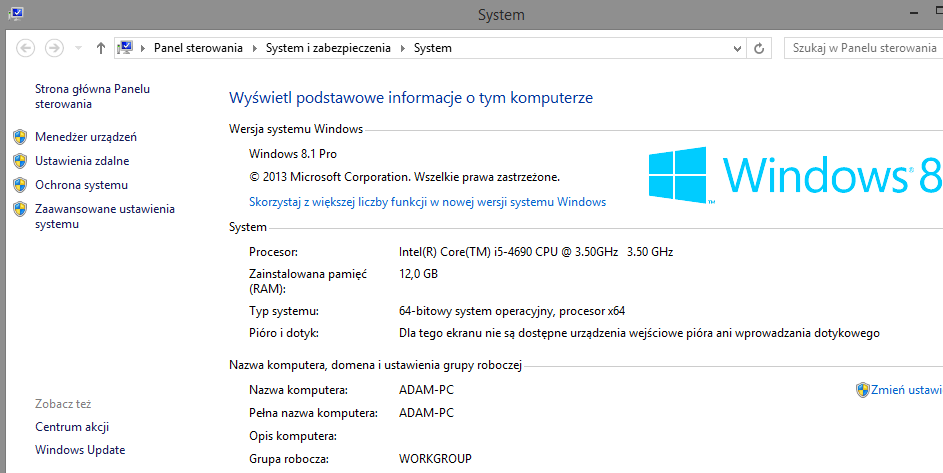Go back with the back arrow button

[x=25, y=48]
